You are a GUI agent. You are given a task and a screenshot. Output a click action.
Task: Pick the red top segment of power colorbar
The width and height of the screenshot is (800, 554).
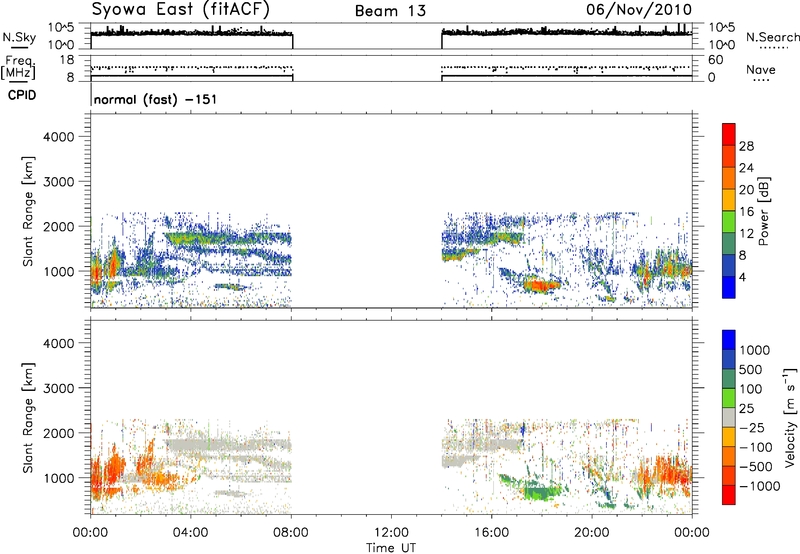pos(729,134)
